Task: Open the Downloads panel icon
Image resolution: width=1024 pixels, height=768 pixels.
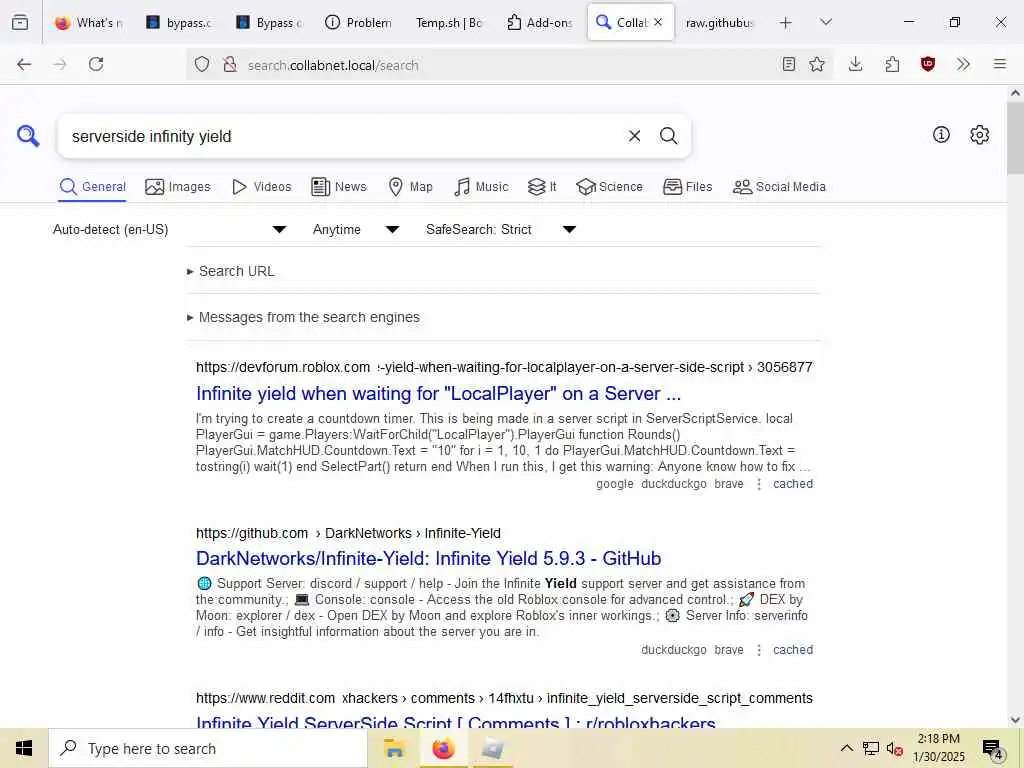Action: tap(856, 64)
